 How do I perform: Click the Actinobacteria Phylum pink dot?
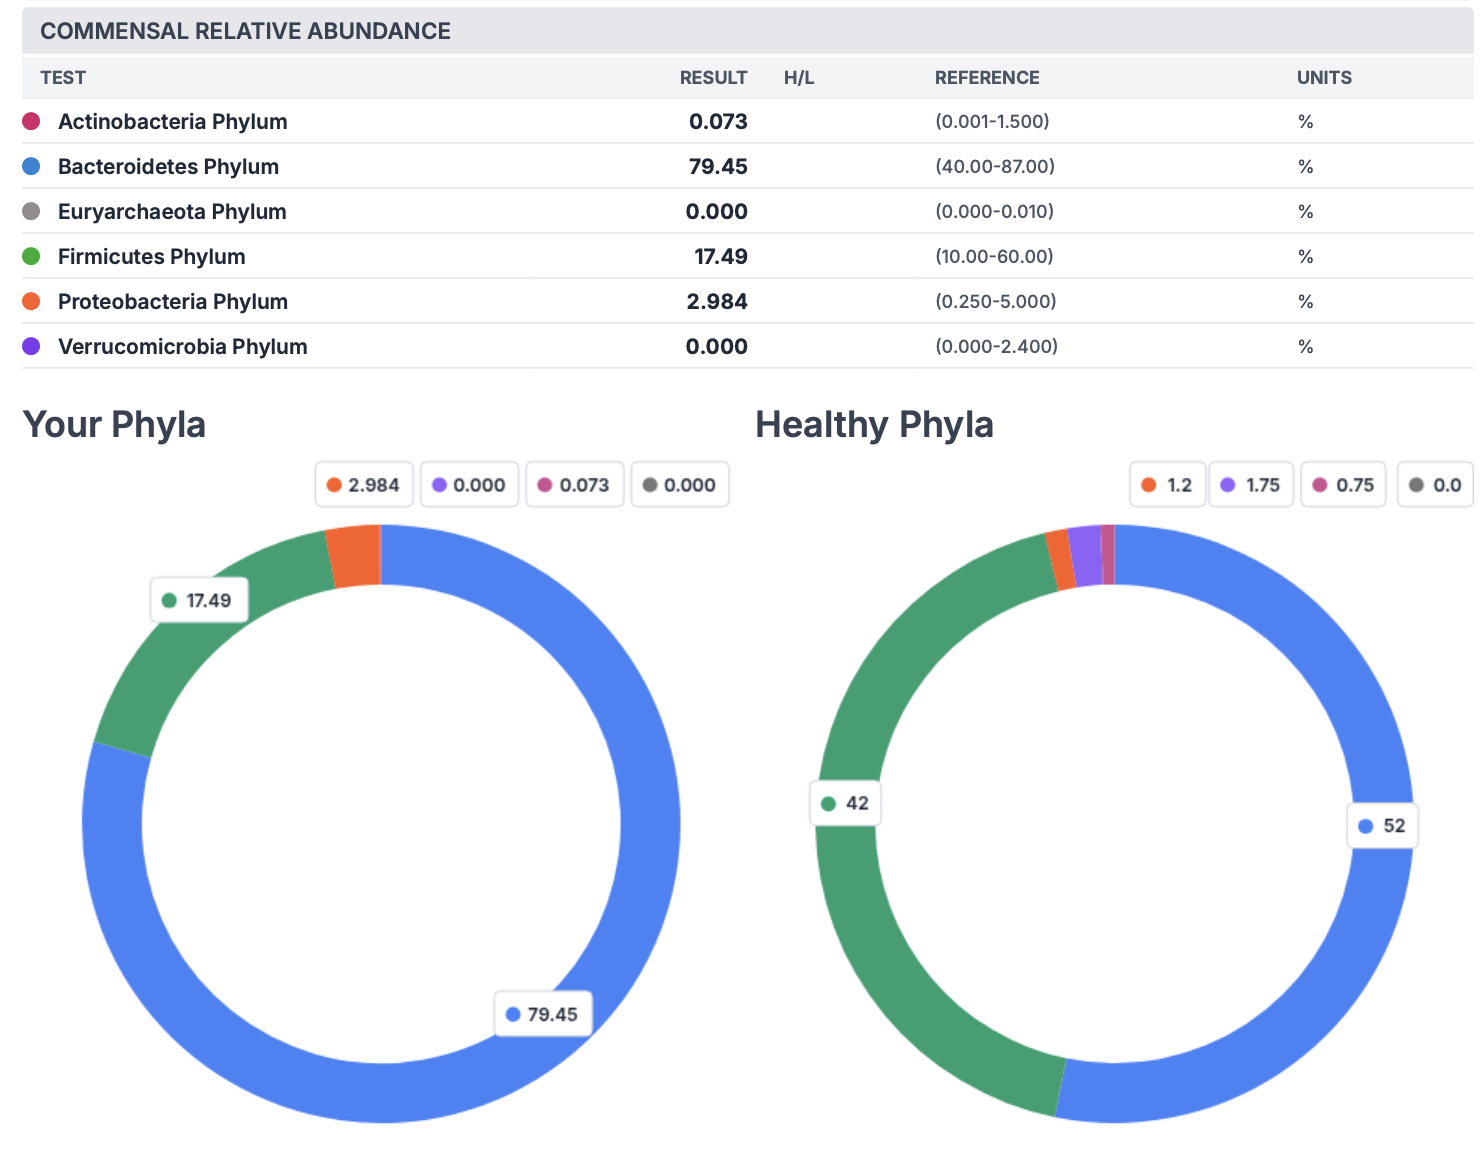[x=31, y=121]
